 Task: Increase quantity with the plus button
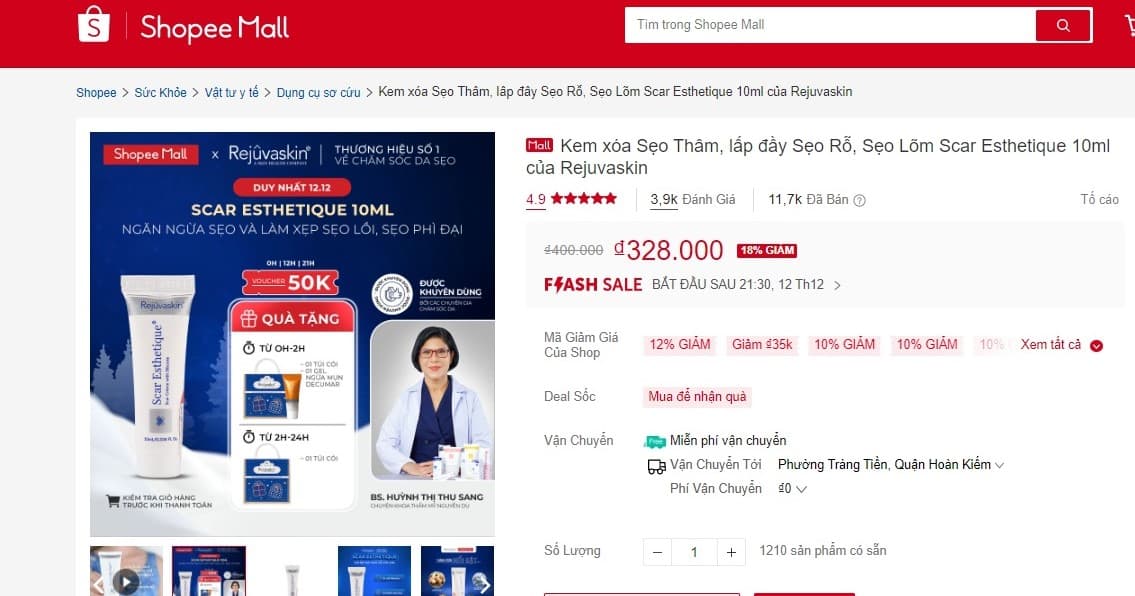(731, 553)
